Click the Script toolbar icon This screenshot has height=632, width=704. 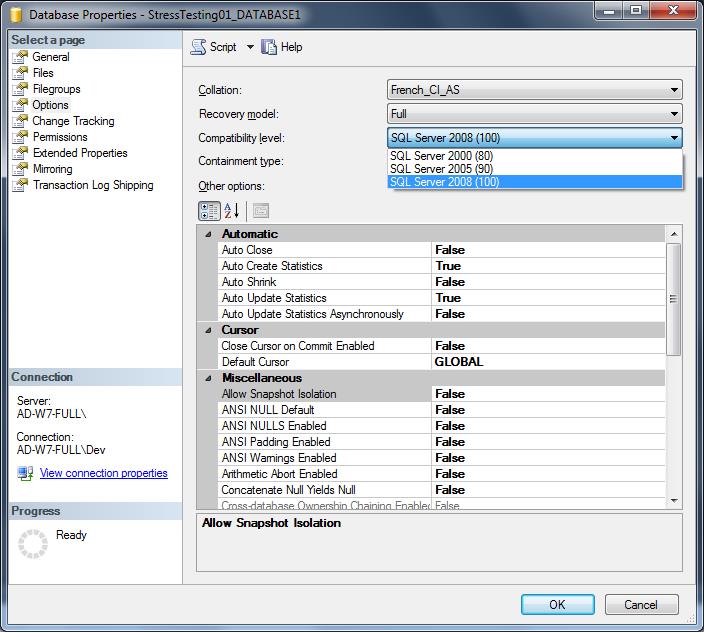(198, 47)
